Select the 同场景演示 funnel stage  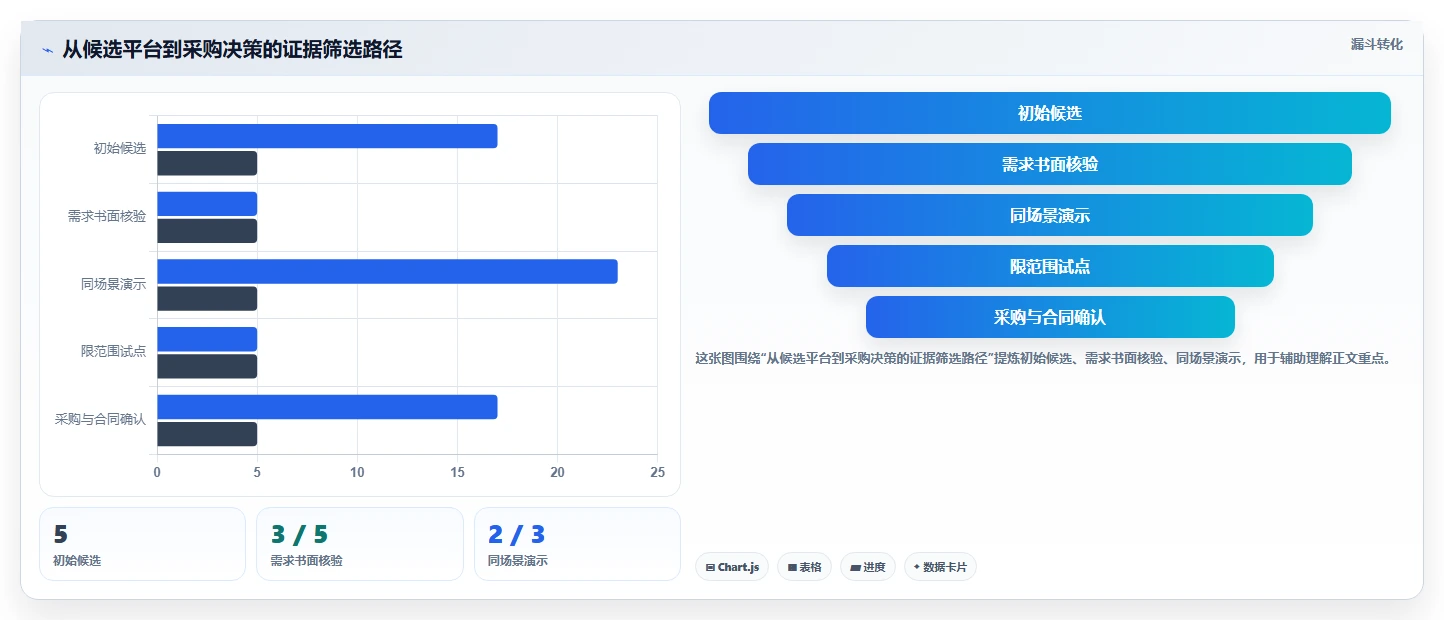(1050, 215)
